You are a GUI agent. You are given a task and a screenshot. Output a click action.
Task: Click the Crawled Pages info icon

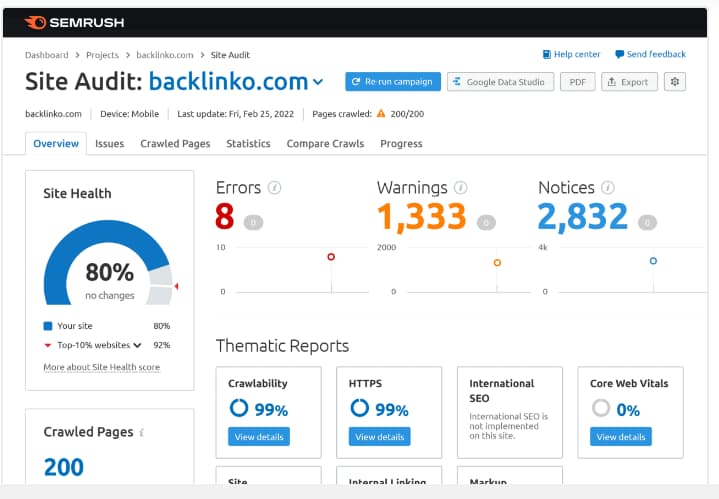pyautogui.click(x=142, y=433)
